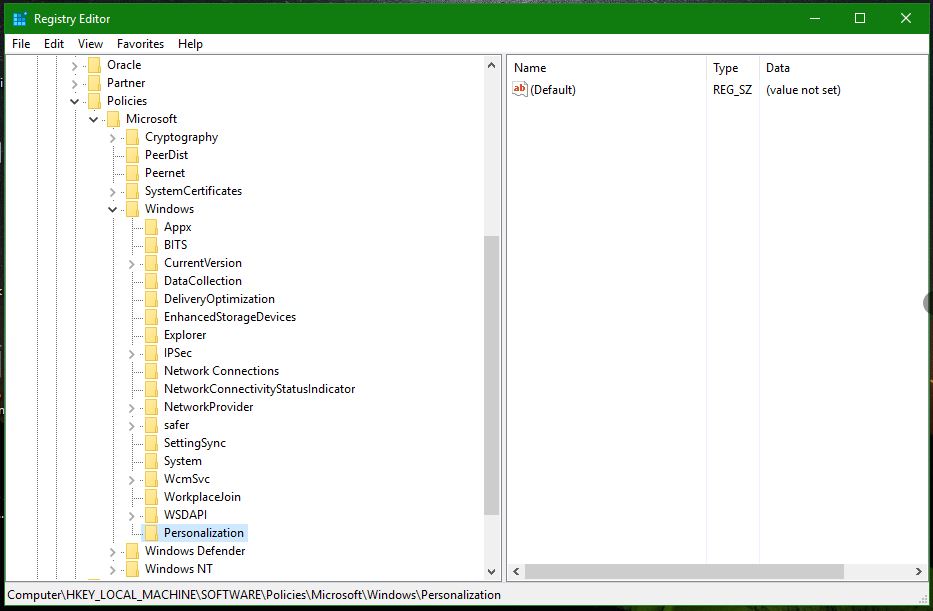Select the Windows NT key
Image resolution: width=933 pixels, height=611 pixels.
[179, 569]
